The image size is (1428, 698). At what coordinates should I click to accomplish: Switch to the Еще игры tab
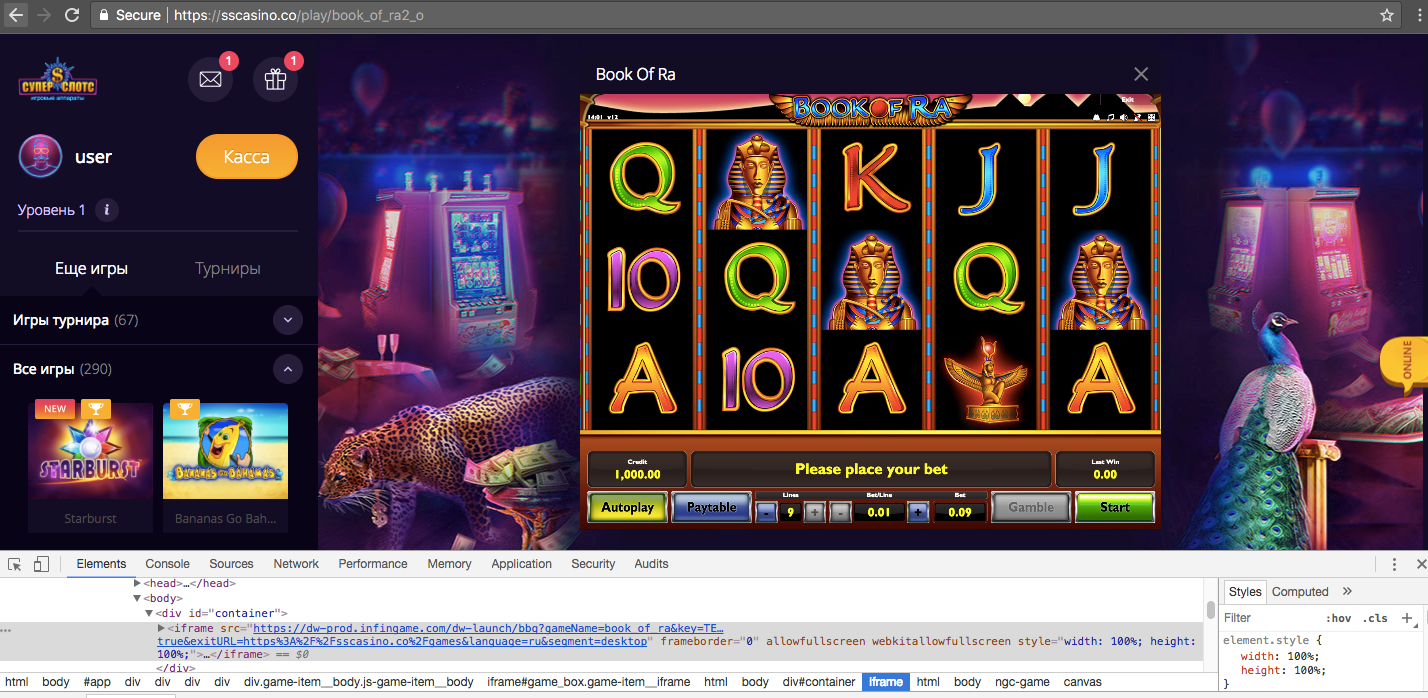(x=91, y=268)
